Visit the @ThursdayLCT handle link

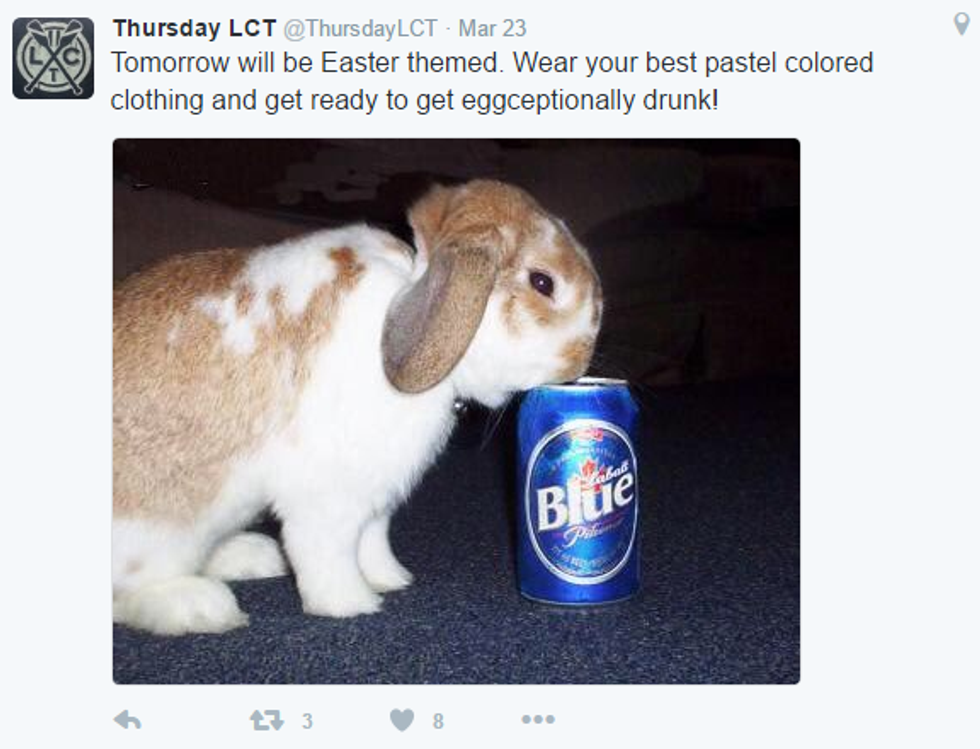pyautogui.click(x=361, y=28)
